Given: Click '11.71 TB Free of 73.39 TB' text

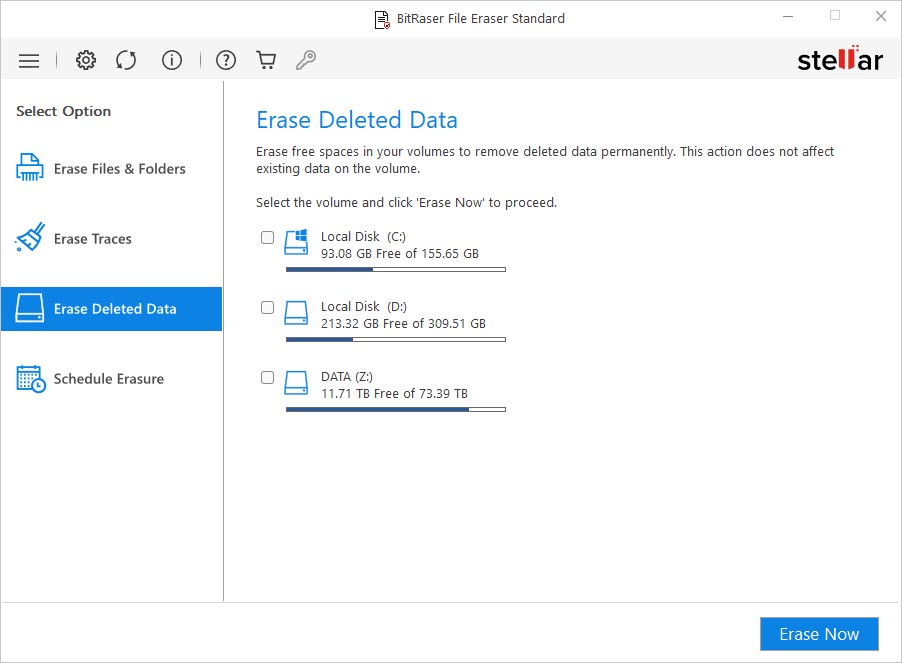Looking at the screenshot, I should click(394, 394).
